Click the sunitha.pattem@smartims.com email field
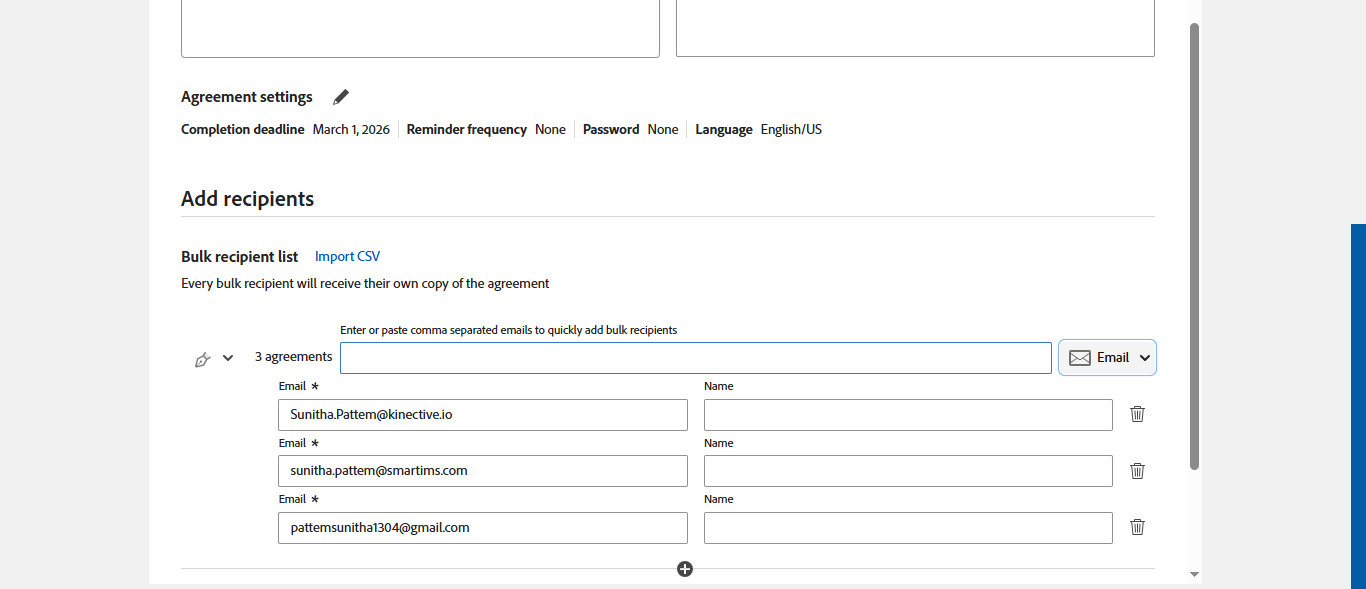1366x589 pixels. (x=482, y=471)
